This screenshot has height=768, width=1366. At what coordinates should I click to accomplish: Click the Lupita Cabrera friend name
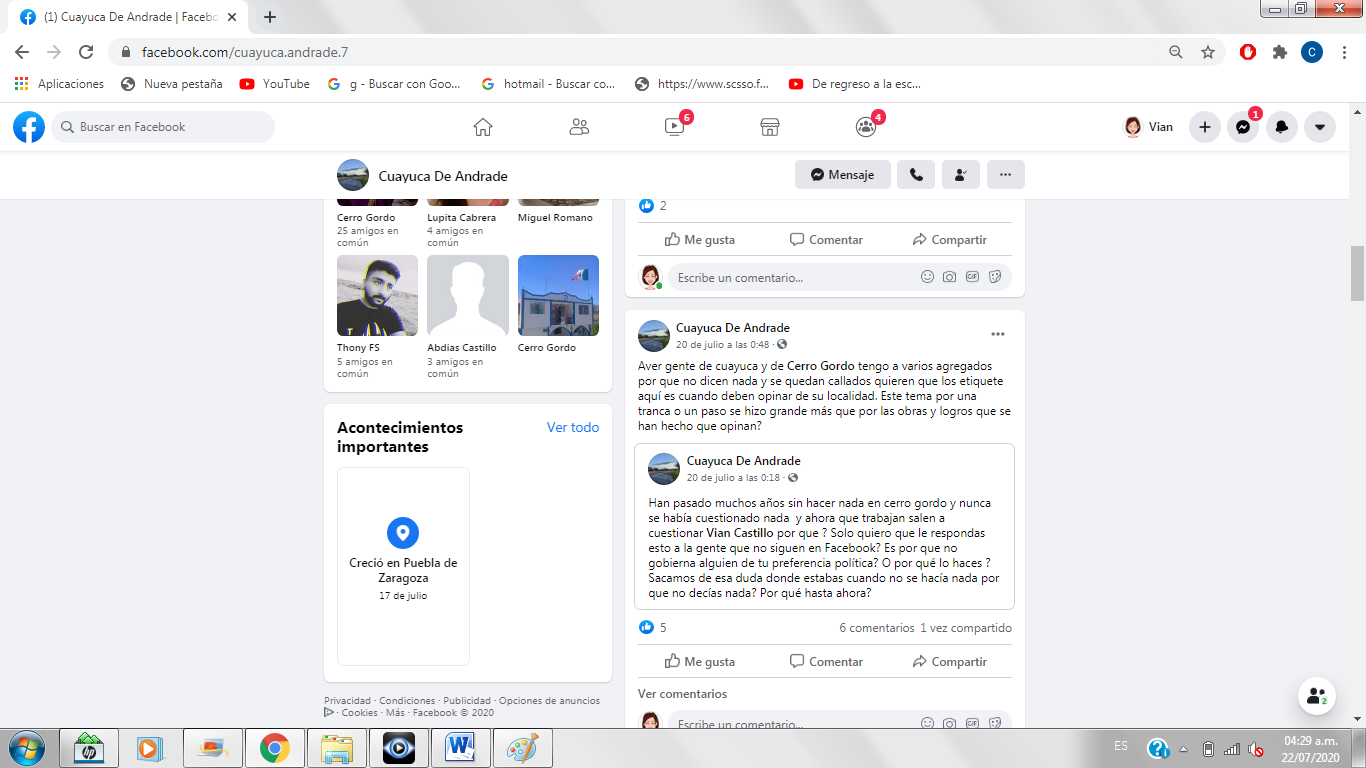tap(461, 218)
